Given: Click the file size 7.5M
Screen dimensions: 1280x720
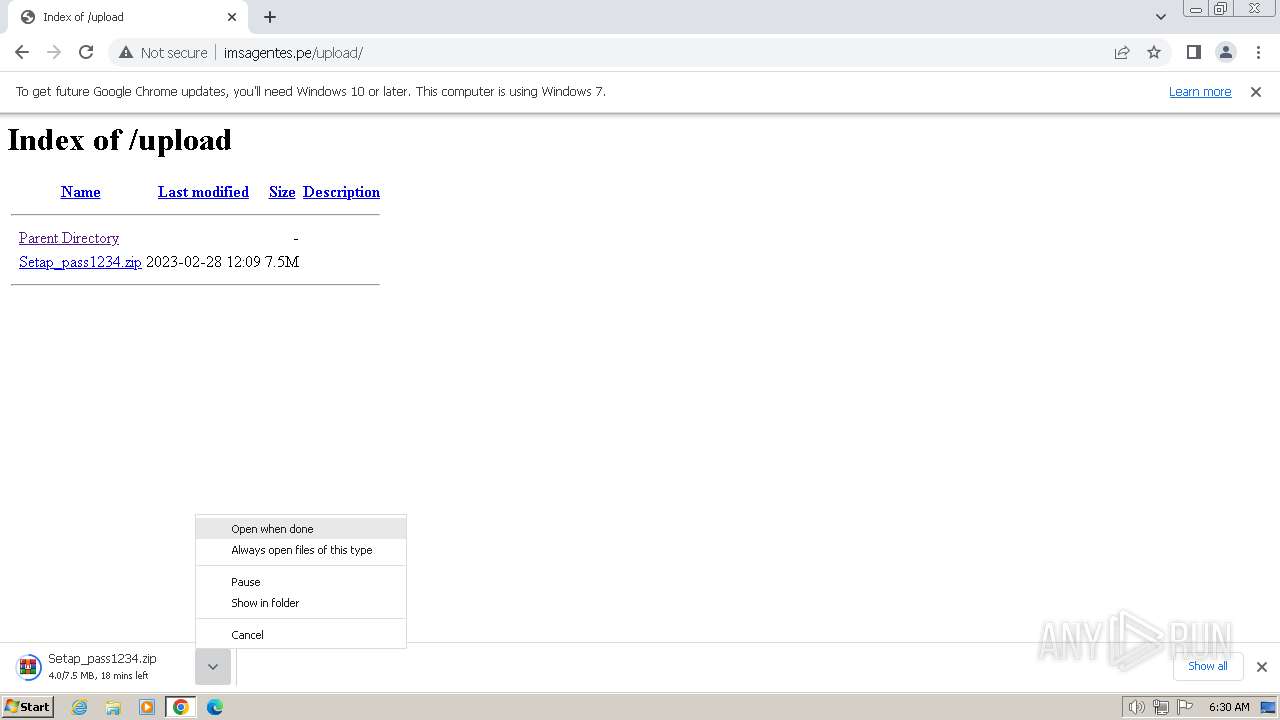Looking at the screenshot, I should click(282, 262).
